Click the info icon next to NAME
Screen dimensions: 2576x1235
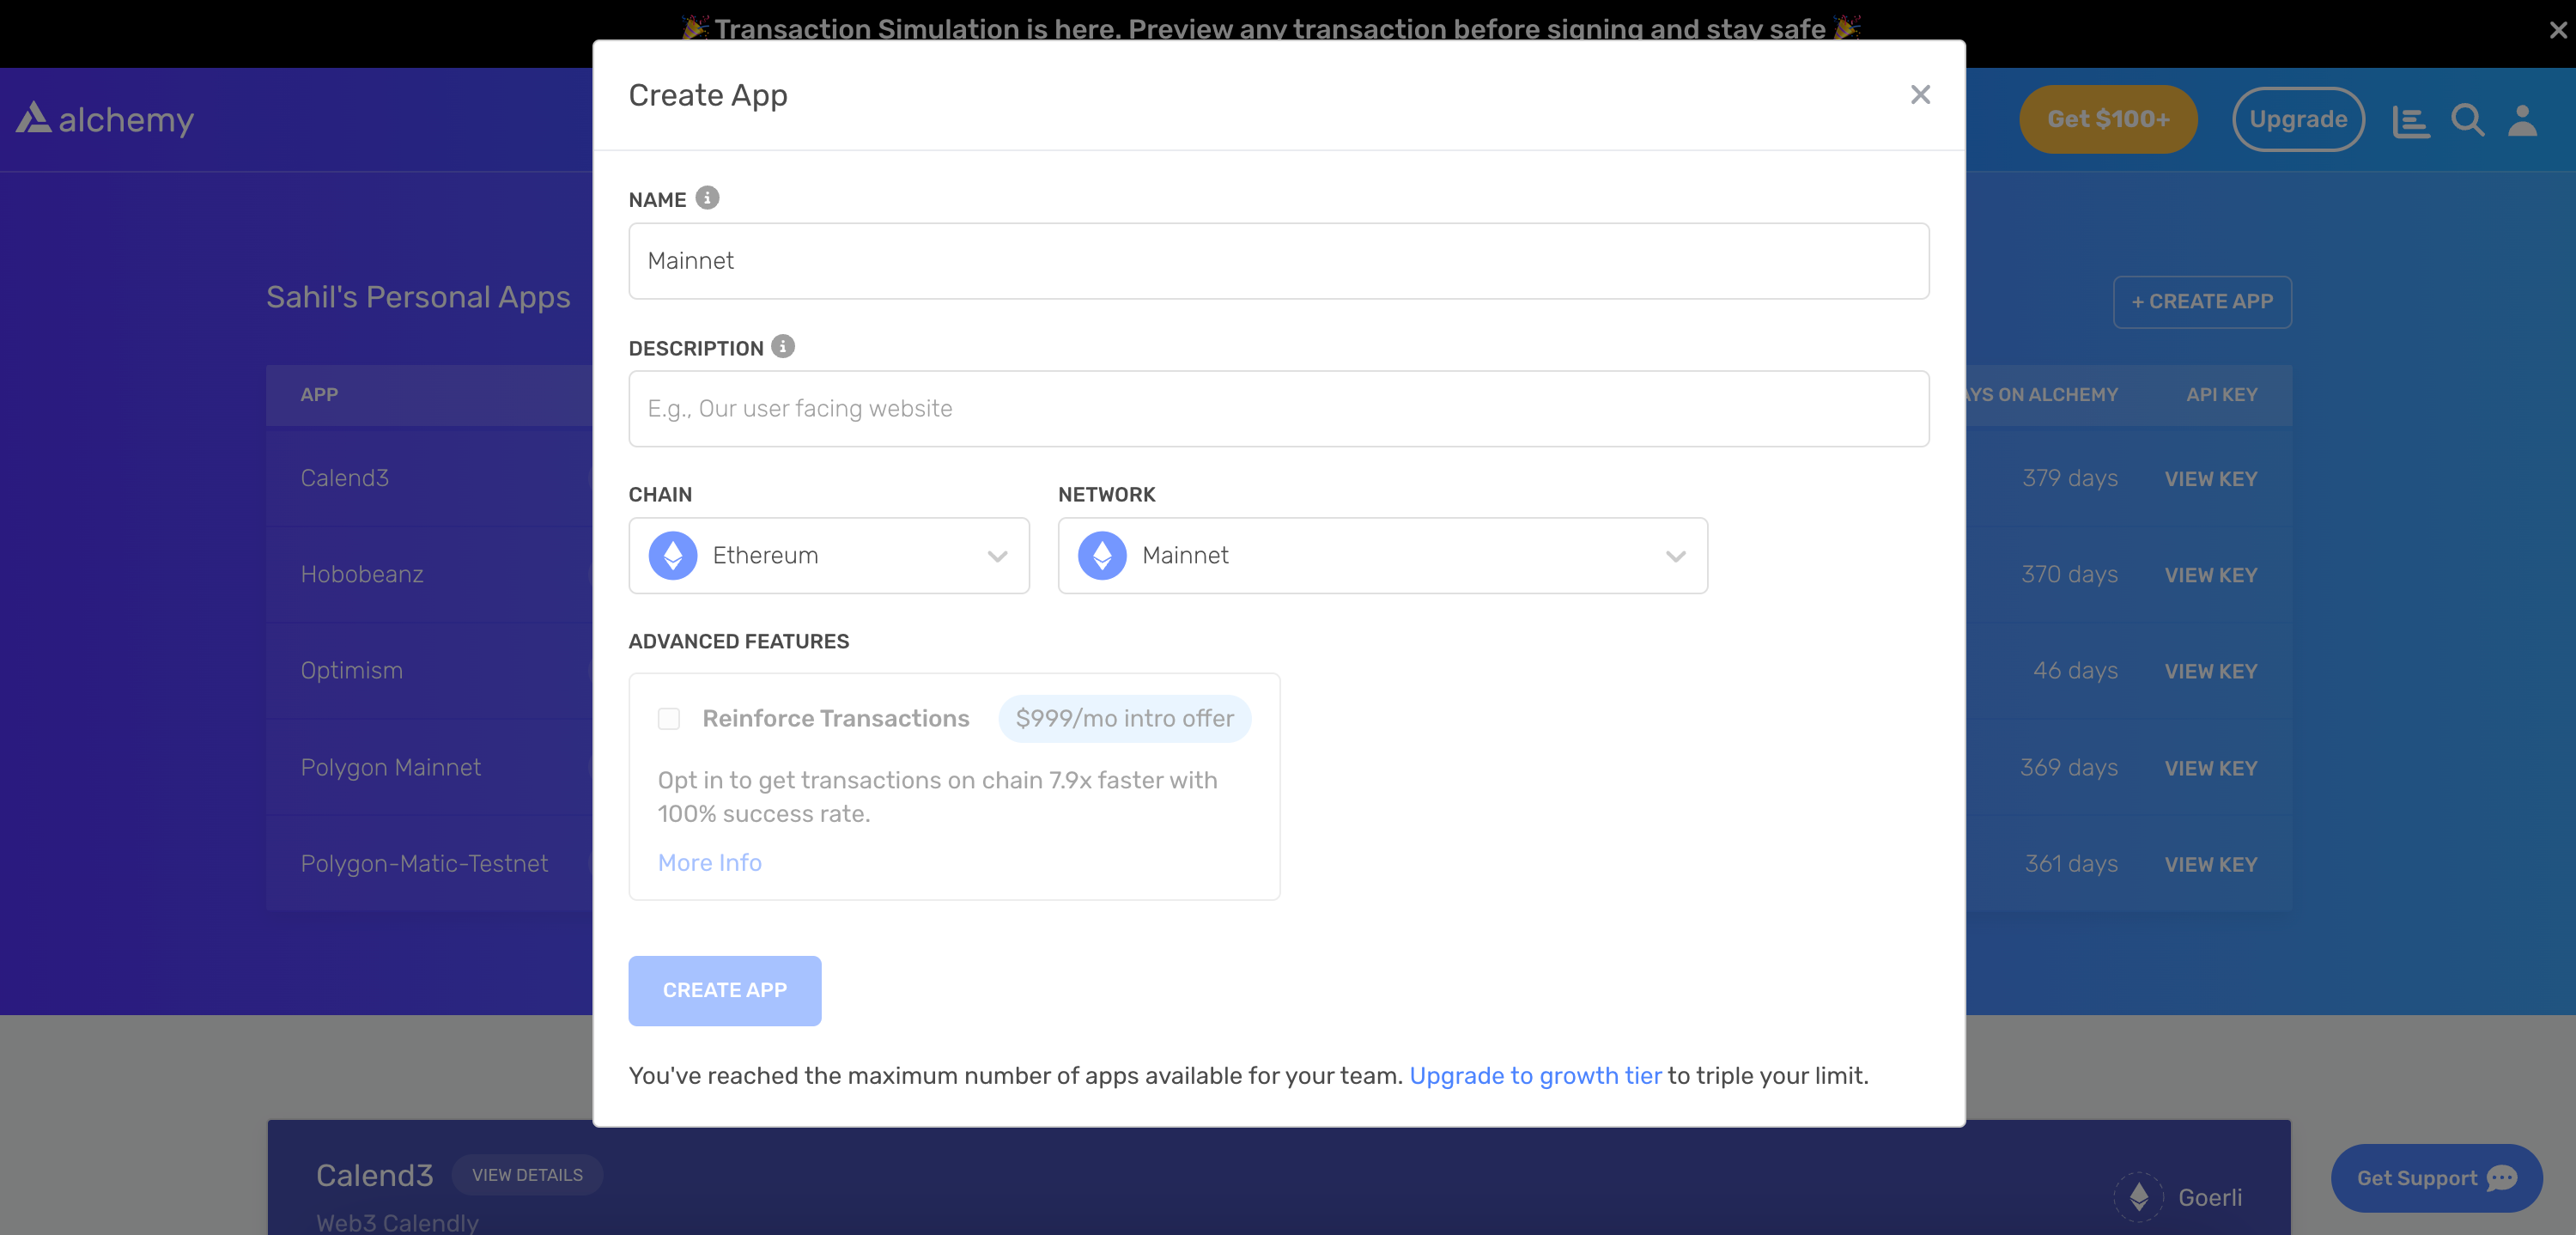(x=707, y=197)
